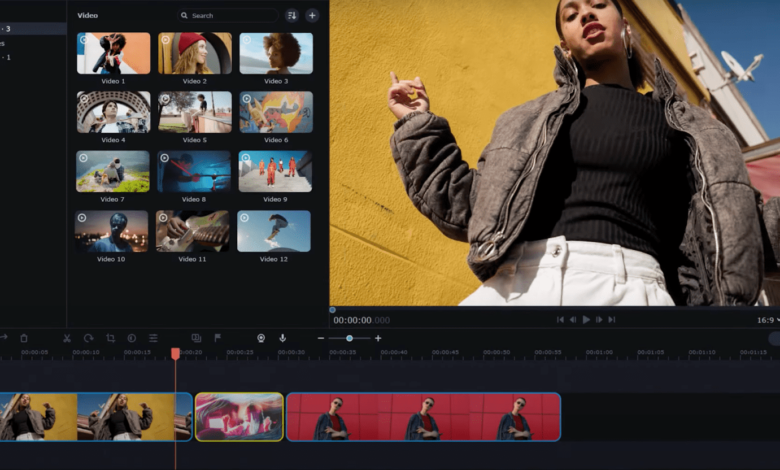This screenshot has height=470, width=780.
Task: Click the rotate clip icon
Action: [88, 338]
